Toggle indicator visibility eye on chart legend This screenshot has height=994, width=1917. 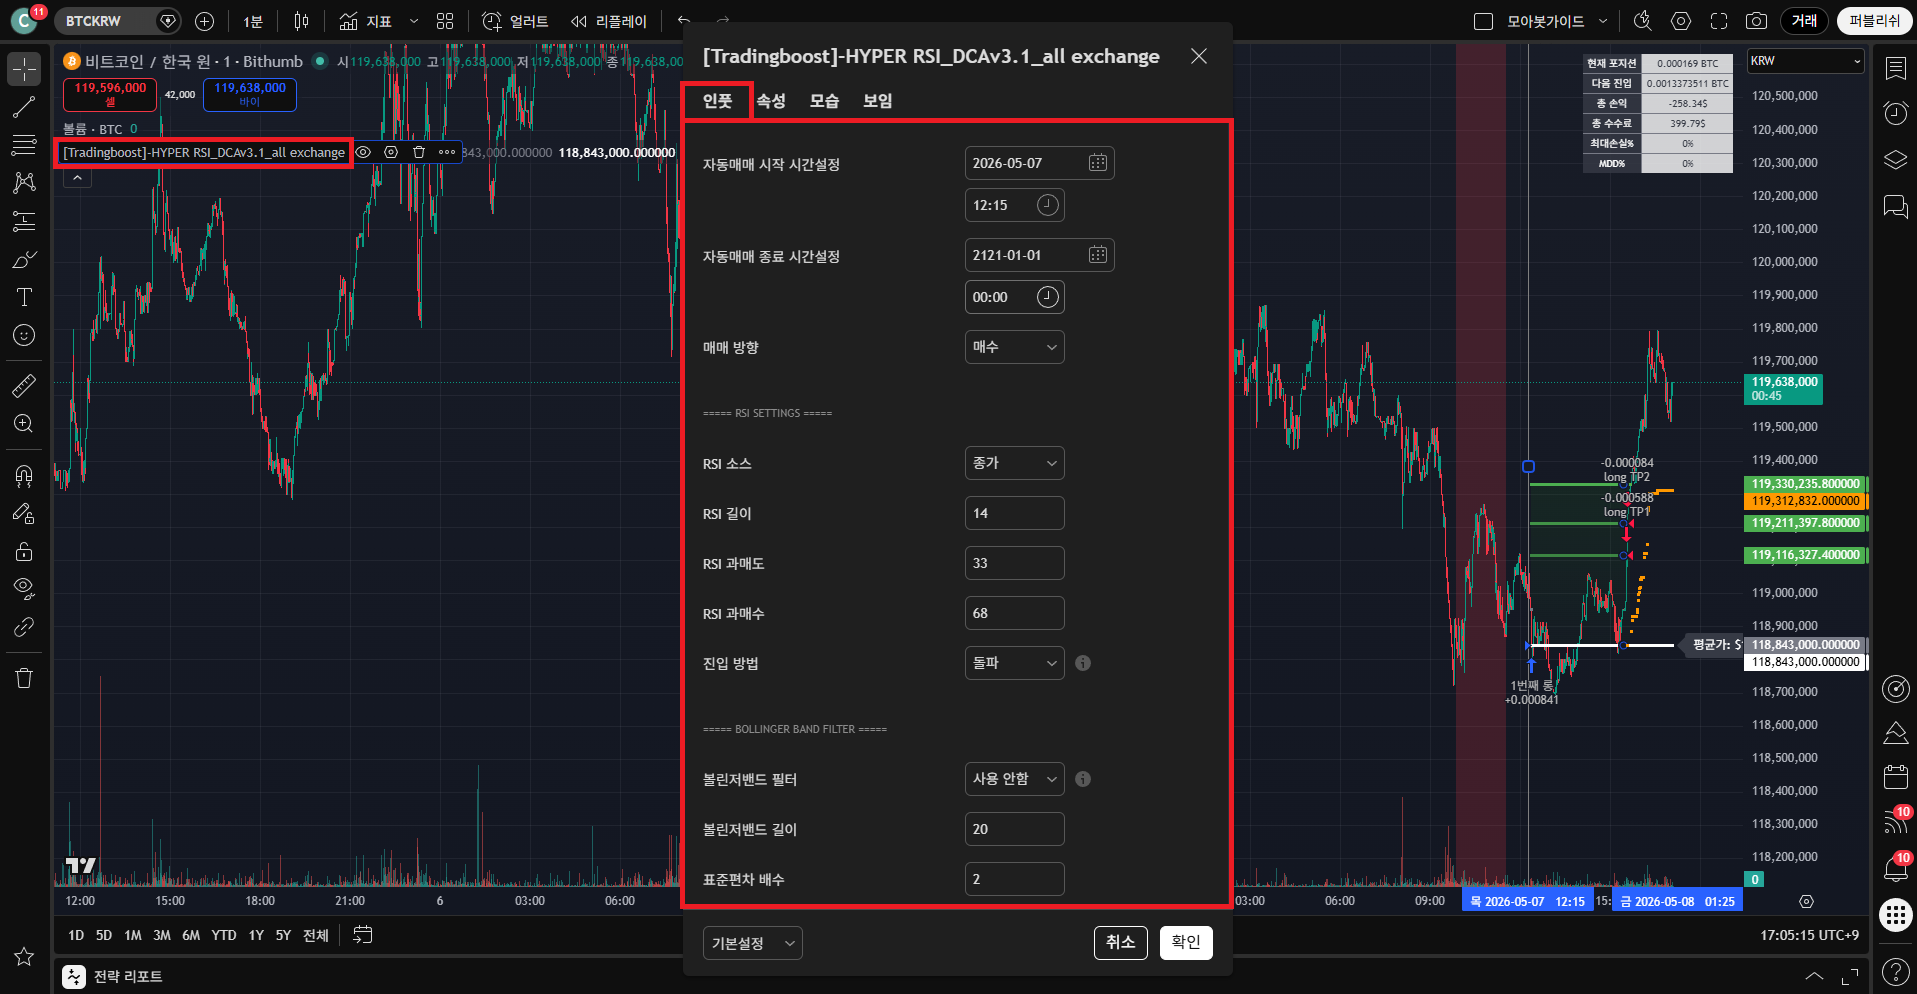pyautogui.click(x=364, y=152)
